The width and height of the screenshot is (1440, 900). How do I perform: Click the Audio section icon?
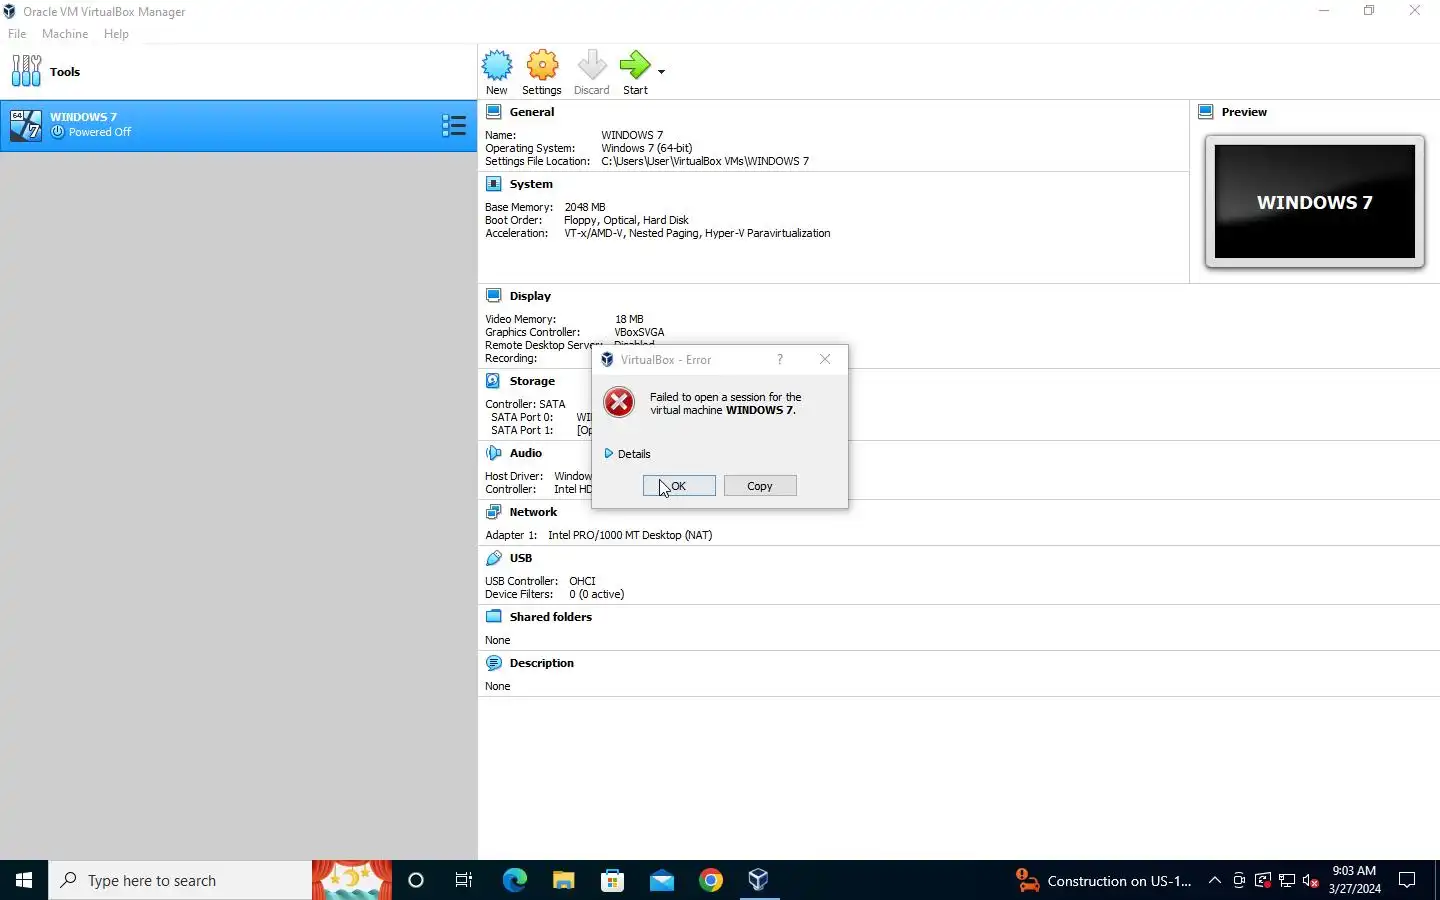(494, 453)
